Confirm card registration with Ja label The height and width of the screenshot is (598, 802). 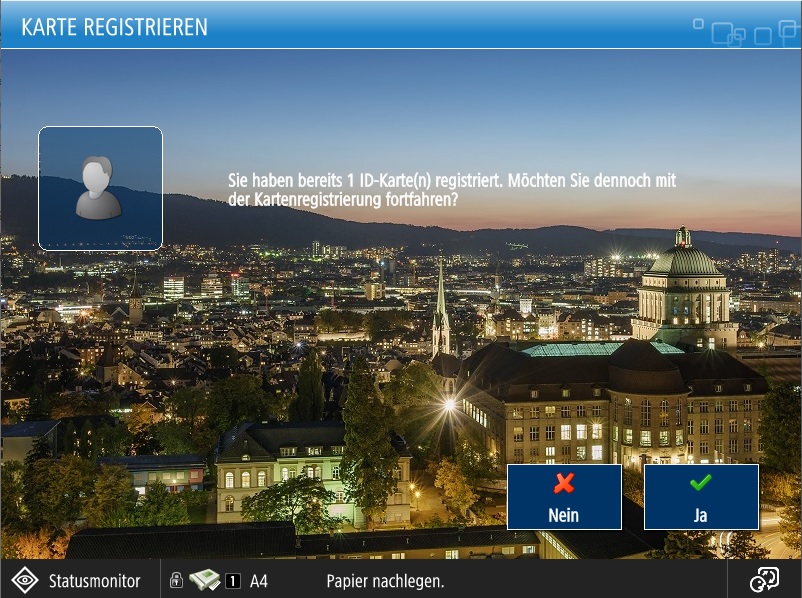tap(700, 516)
